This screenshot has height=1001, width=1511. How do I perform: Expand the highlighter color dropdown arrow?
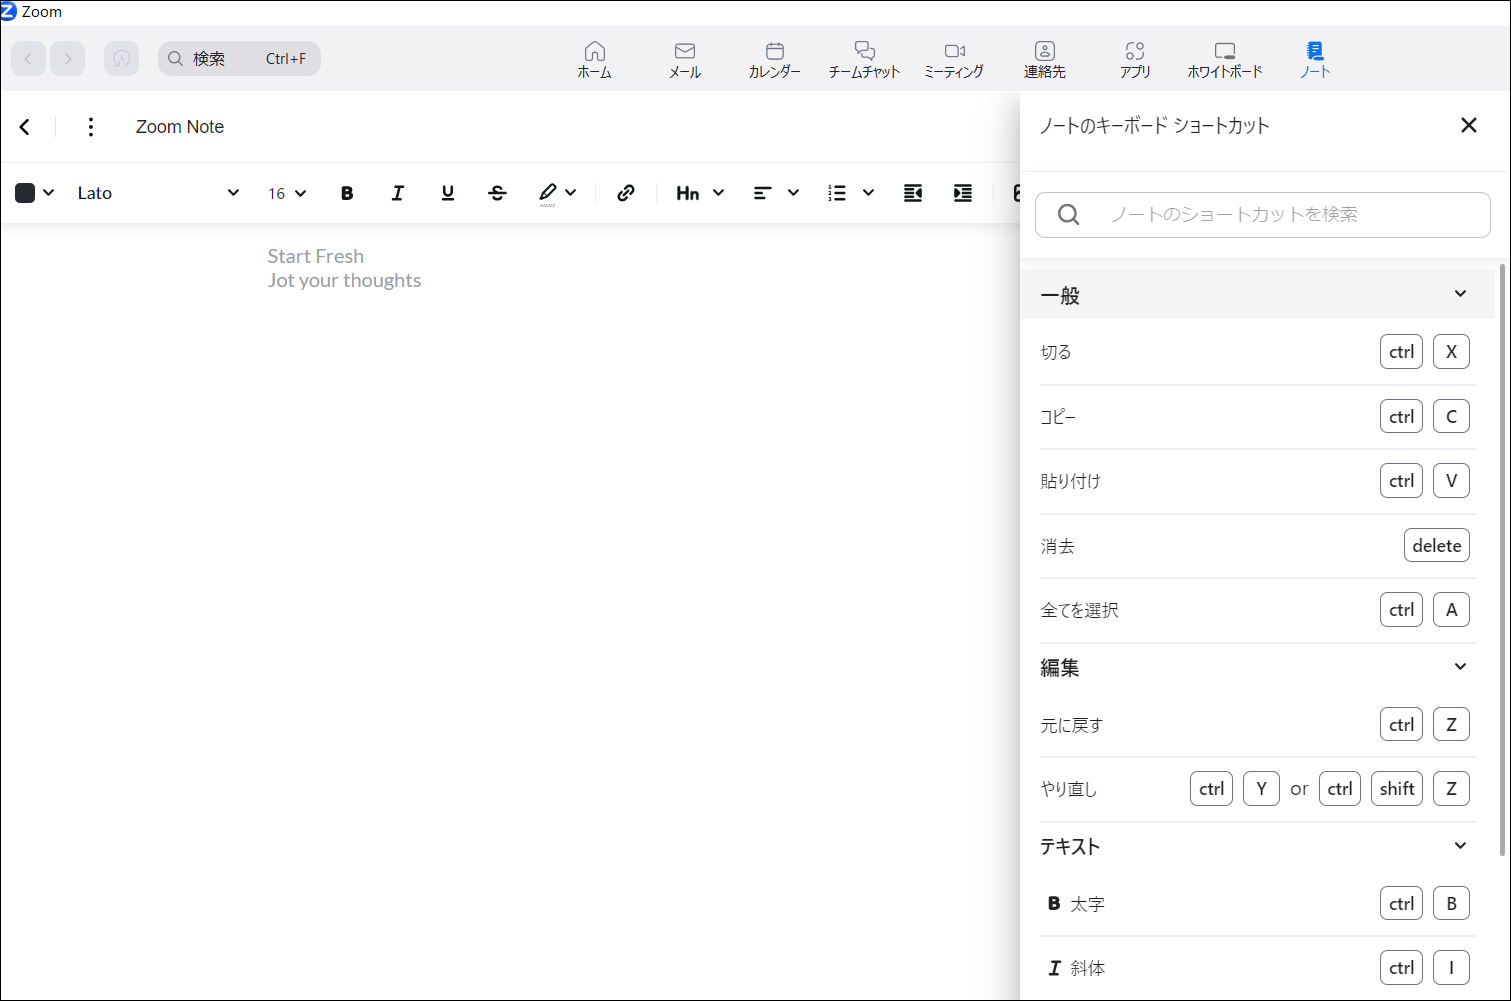[571, 193]
